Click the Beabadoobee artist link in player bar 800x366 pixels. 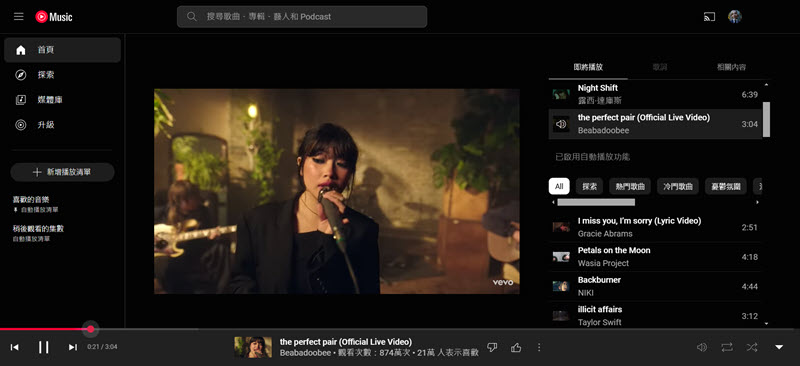305,353
